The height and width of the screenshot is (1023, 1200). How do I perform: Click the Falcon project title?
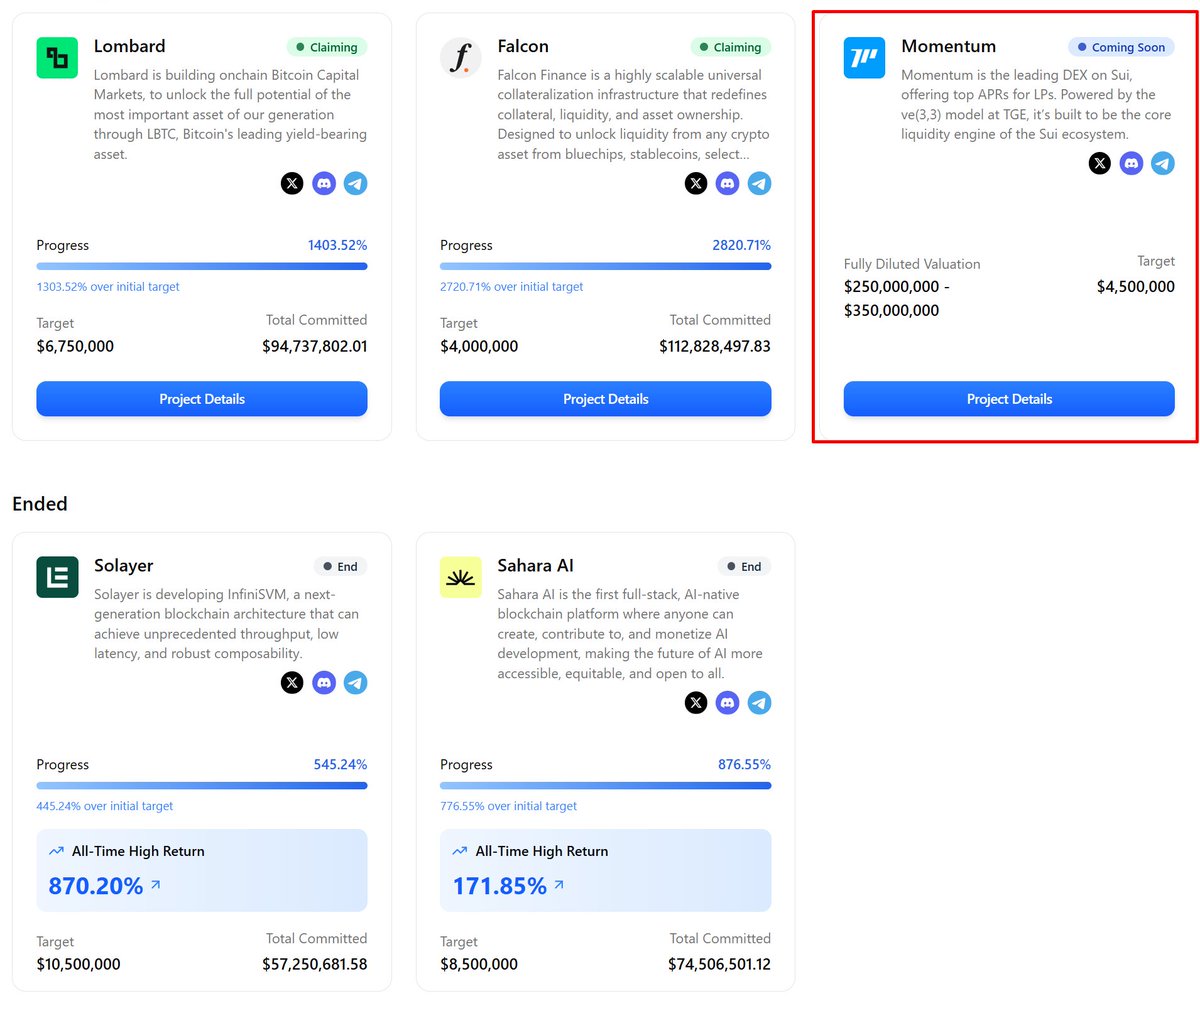[523, 46]
